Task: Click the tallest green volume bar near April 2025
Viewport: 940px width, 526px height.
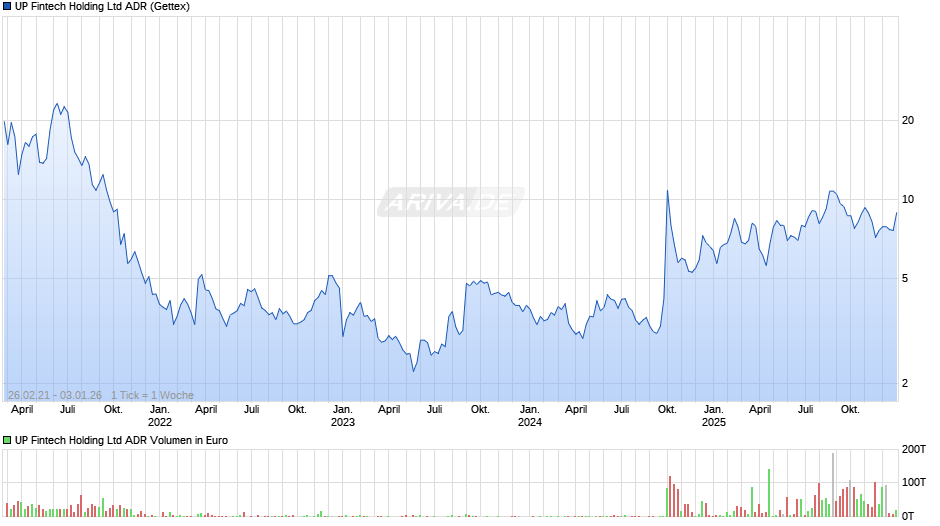Action: tap(769, 492)
